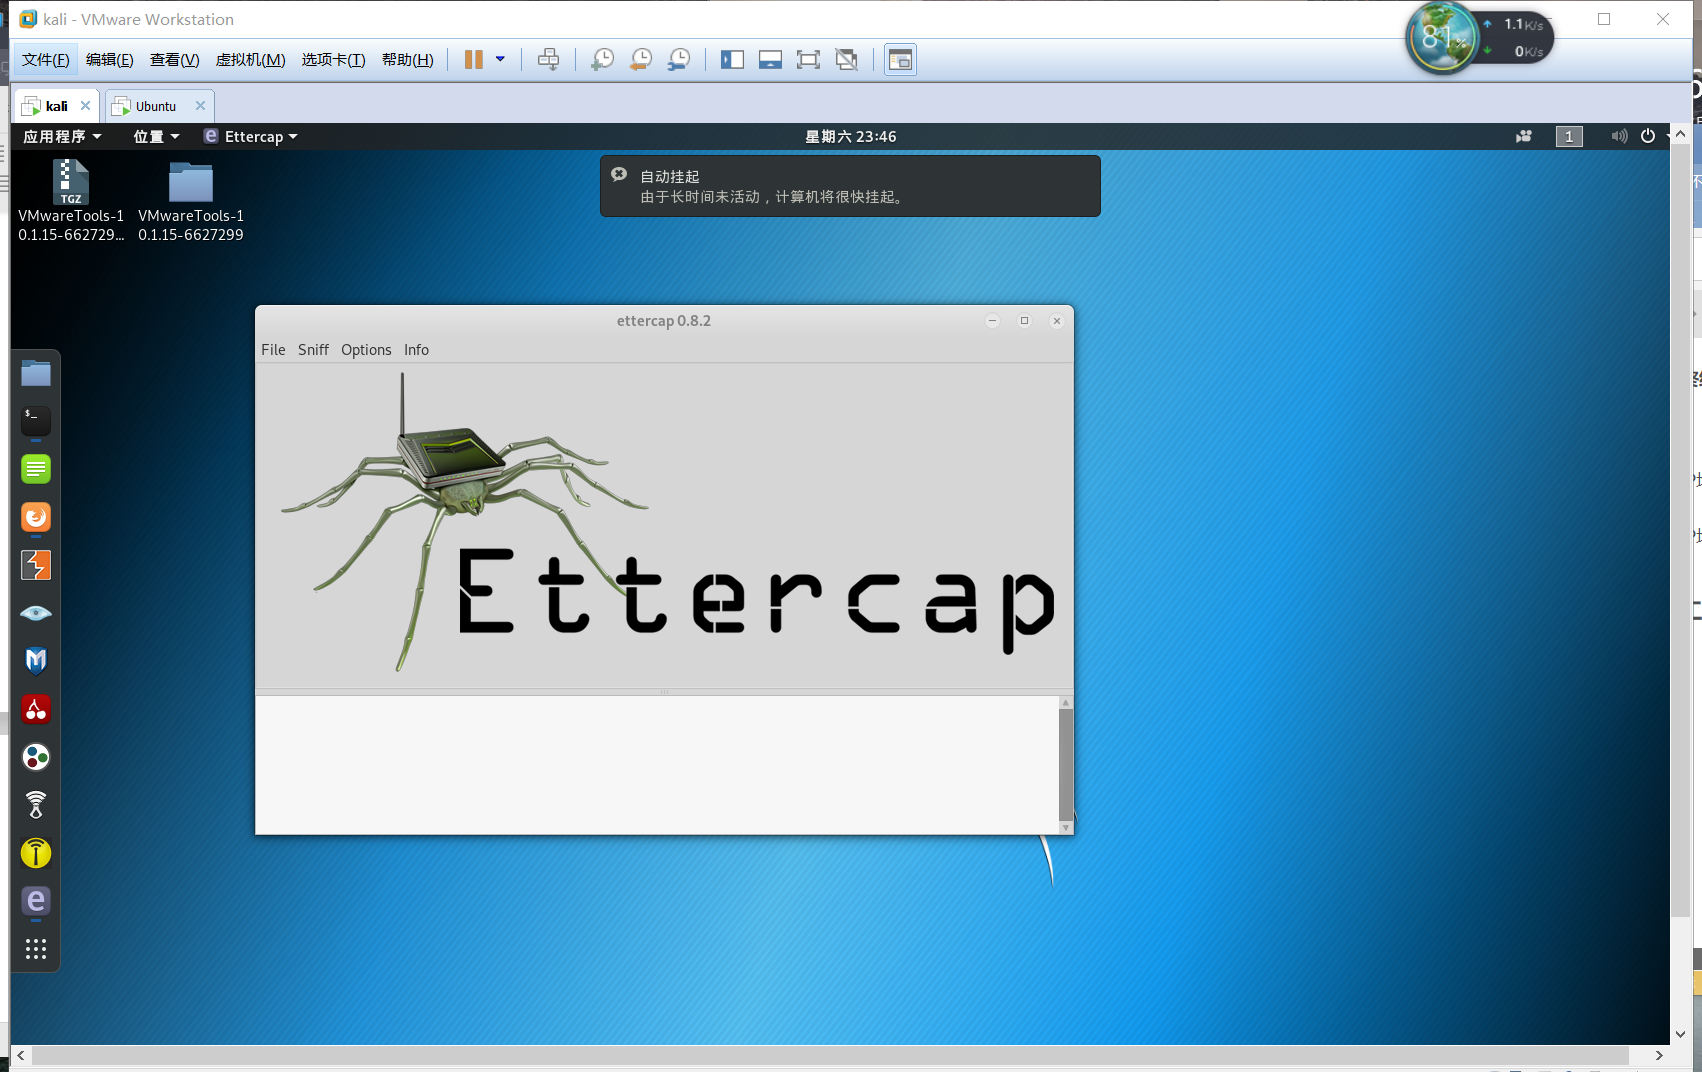Screen dimensions: 1702x1072
Task: Open the yellow circular icon in the dock
Action: (36, 853)
